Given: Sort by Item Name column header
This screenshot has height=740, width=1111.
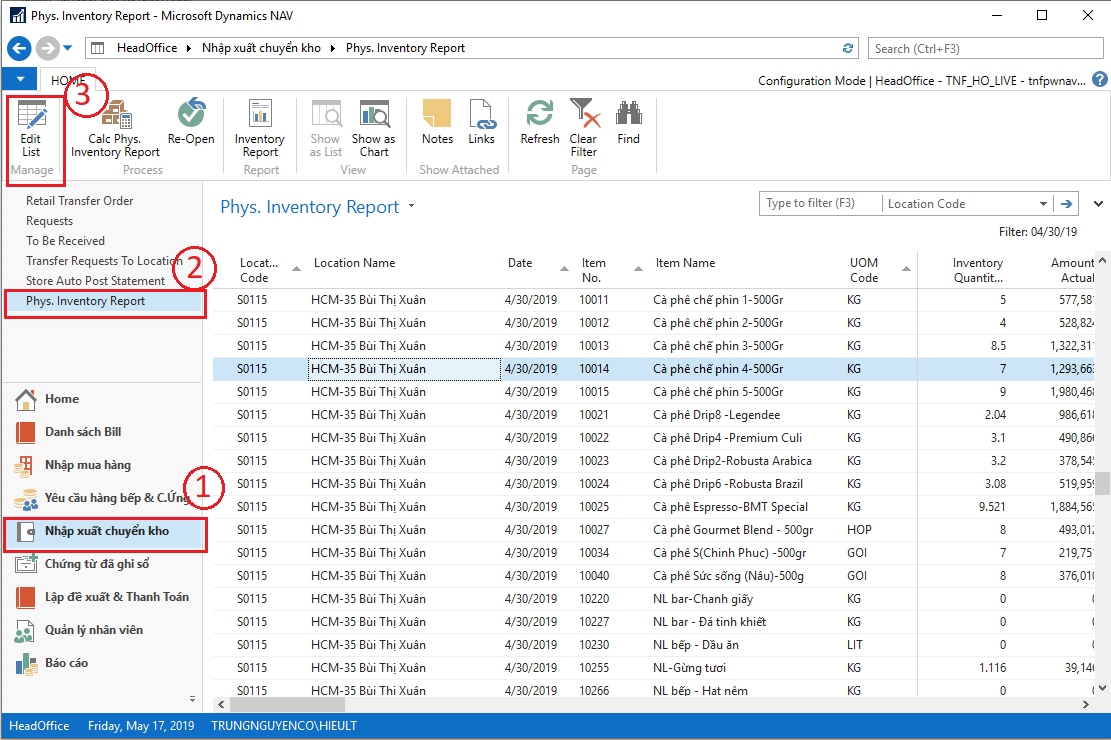Looking at the screenshot, I should tap(685, 263).
